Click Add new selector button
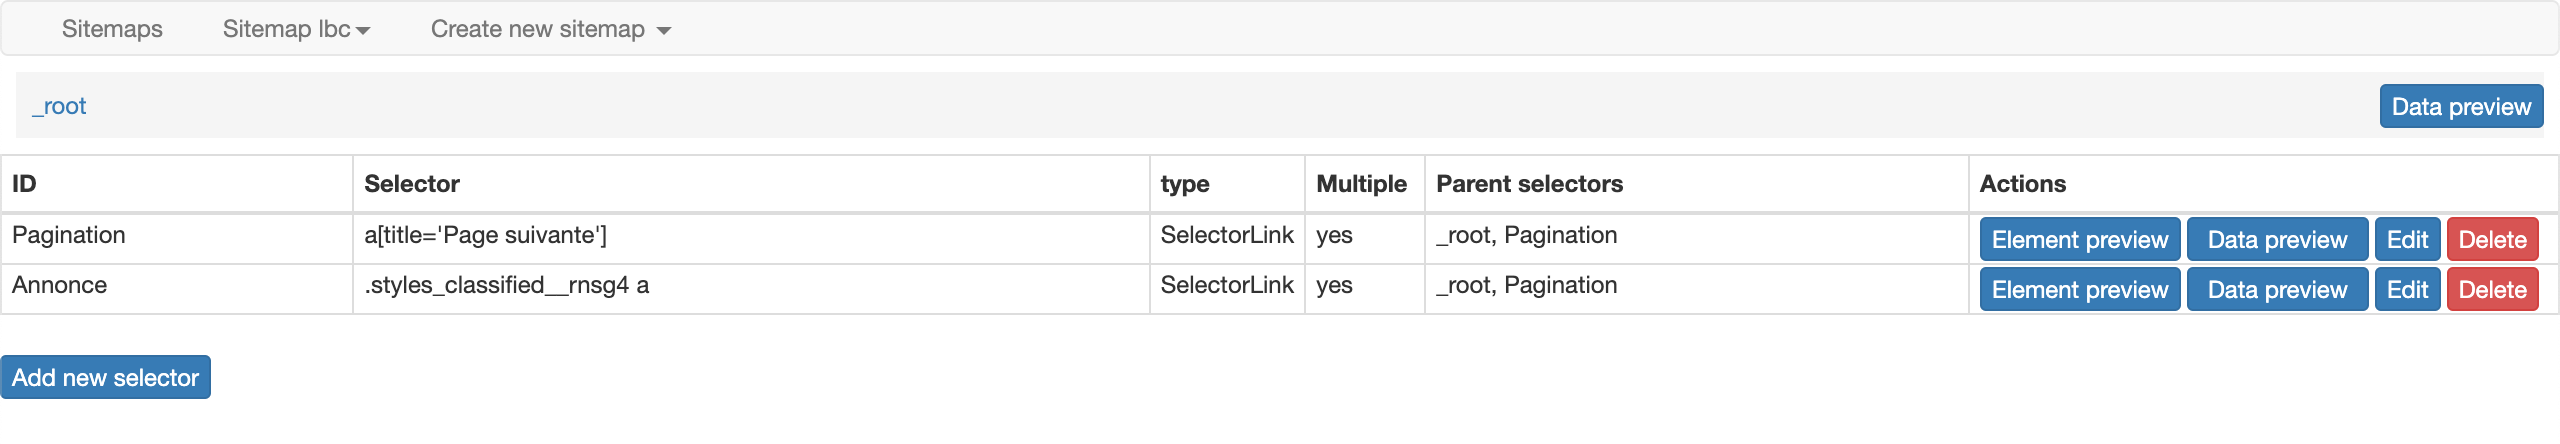The image size is (2560, 444). 105,377
